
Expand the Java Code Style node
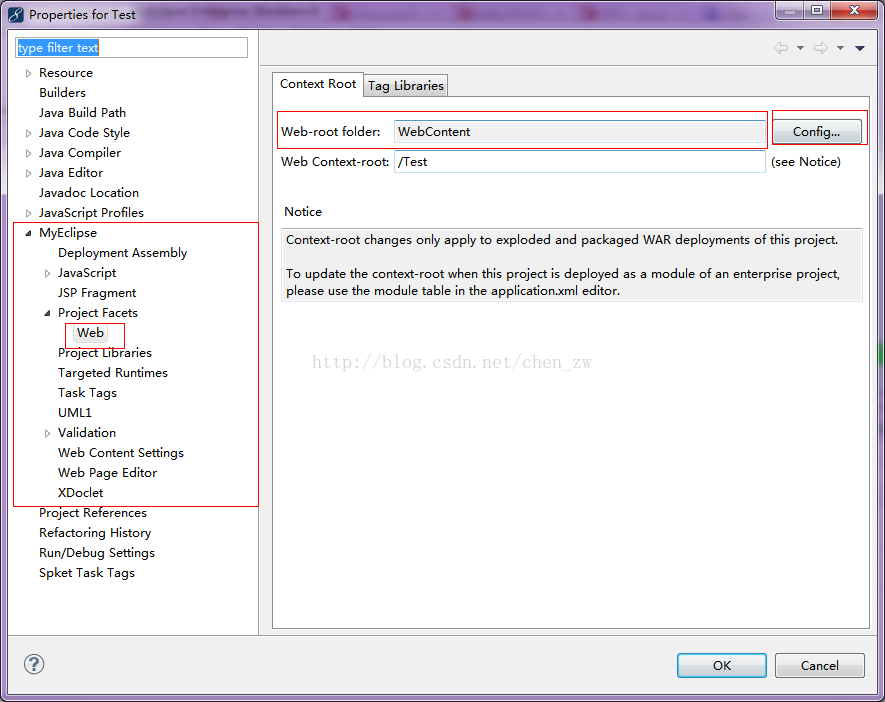[28, 133]
